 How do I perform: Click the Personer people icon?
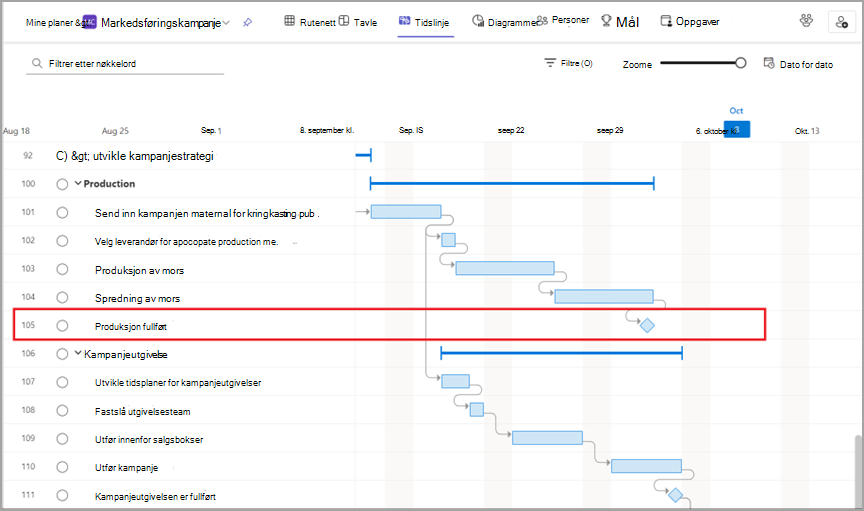542,20
